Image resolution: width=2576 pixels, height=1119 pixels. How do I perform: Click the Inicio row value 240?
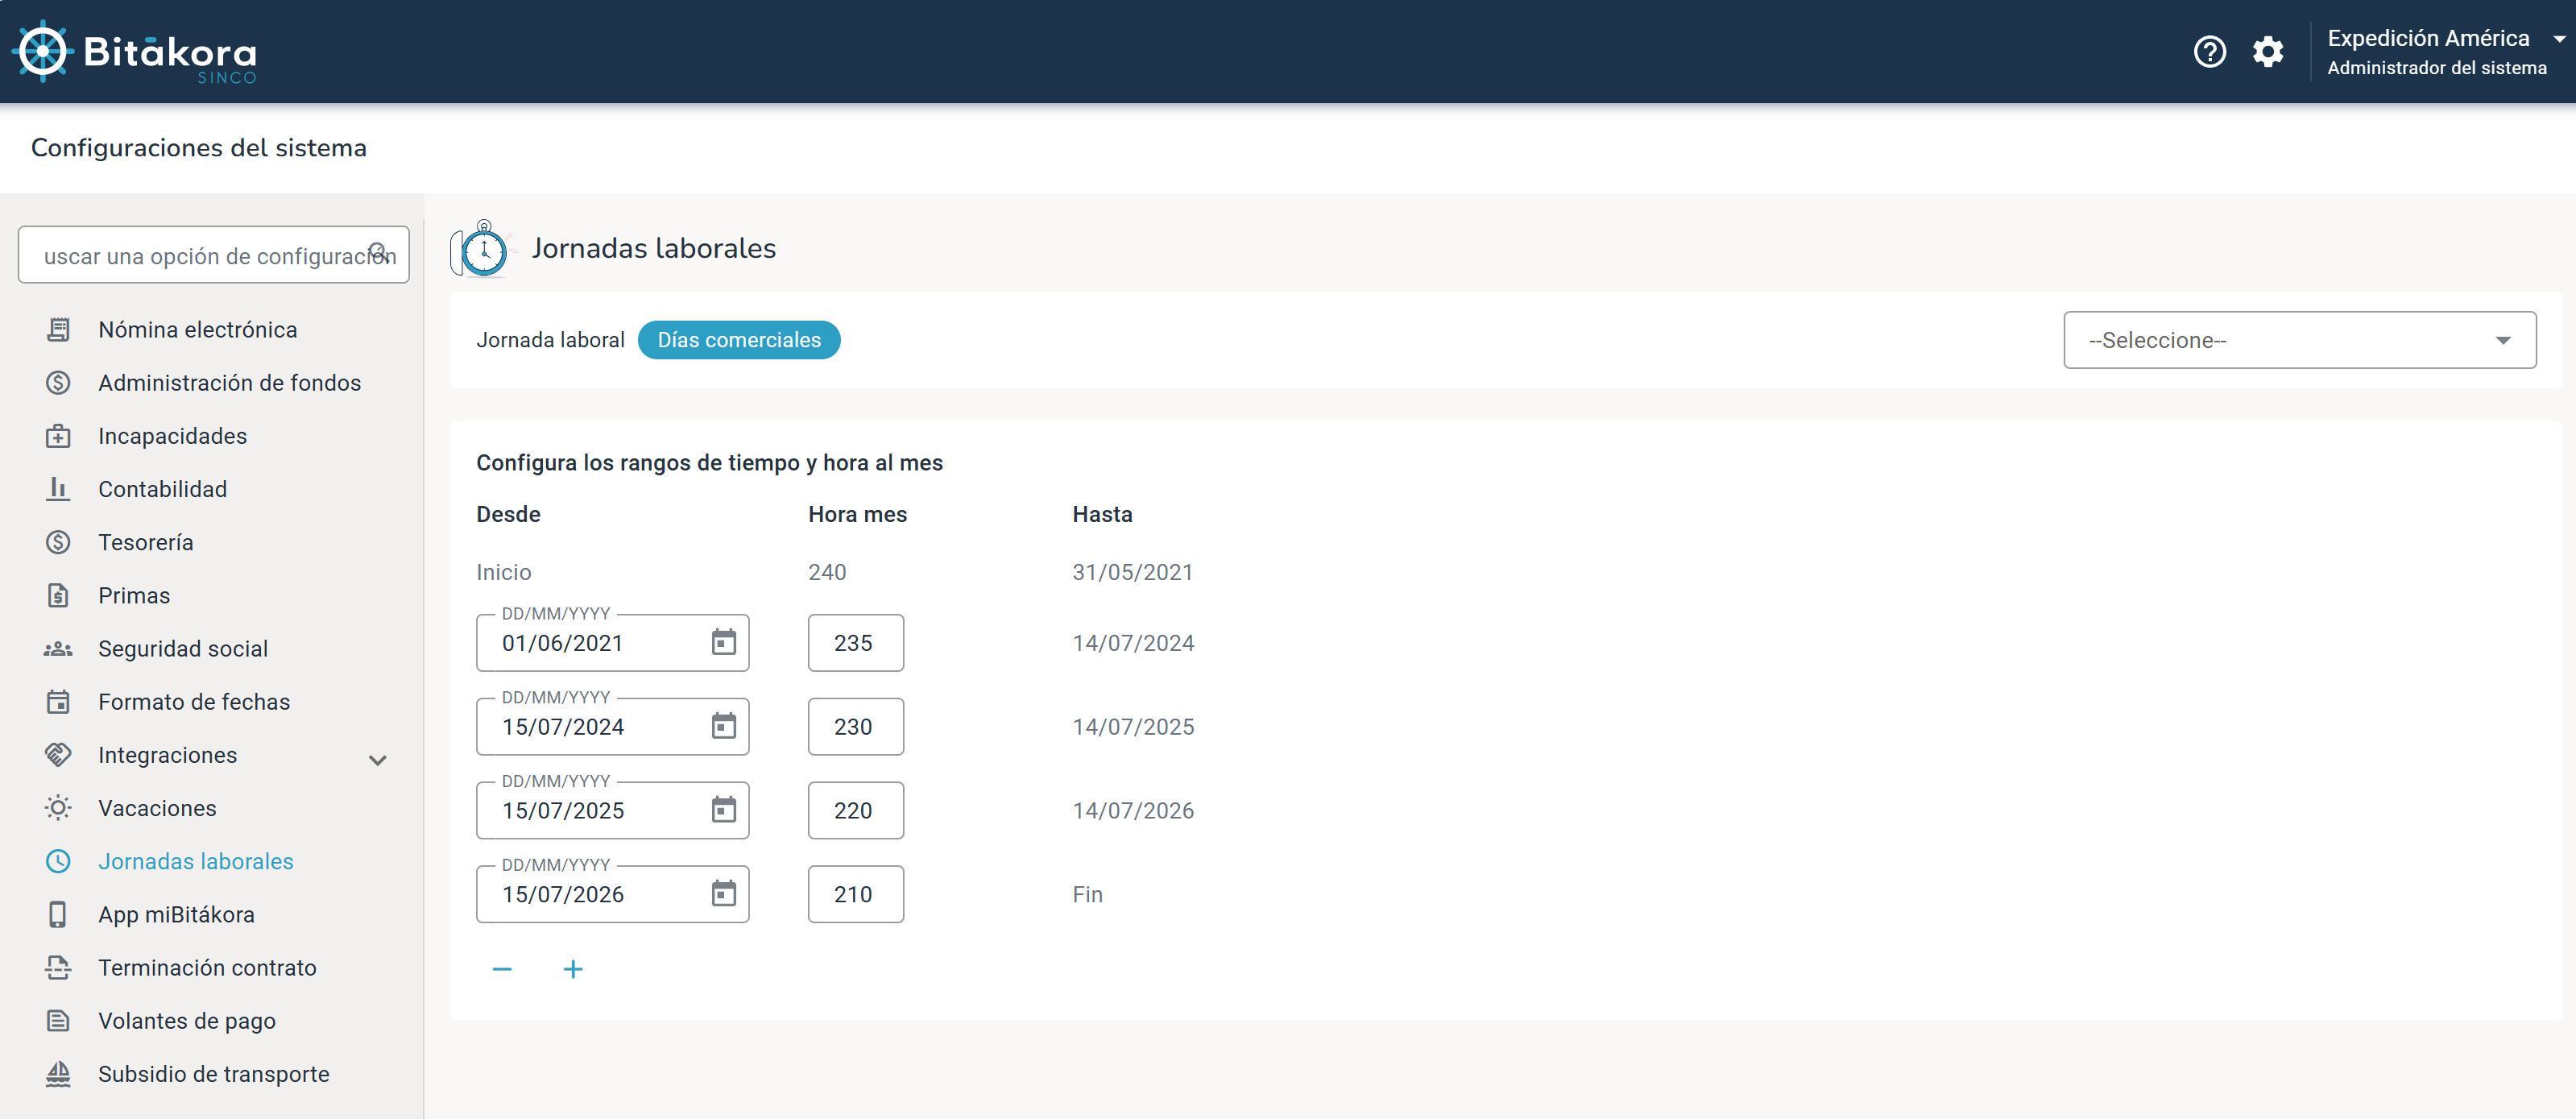click(x=827, y=572)
